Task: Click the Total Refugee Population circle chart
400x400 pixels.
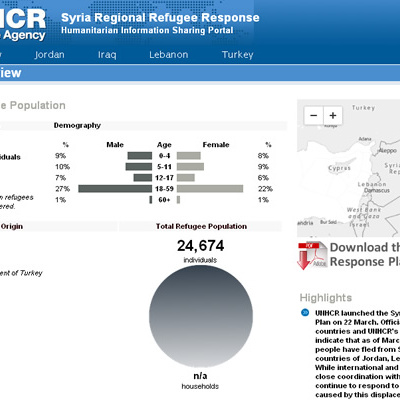Action: (x=201, y=316)
